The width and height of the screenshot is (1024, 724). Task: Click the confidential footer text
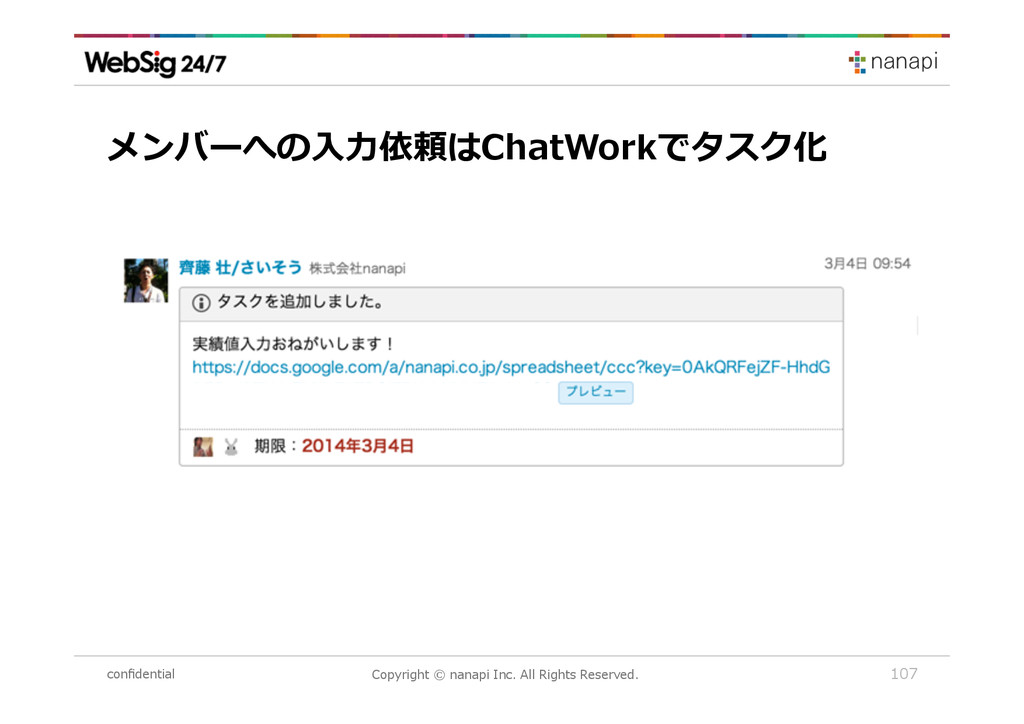click(x=140, y=674)
